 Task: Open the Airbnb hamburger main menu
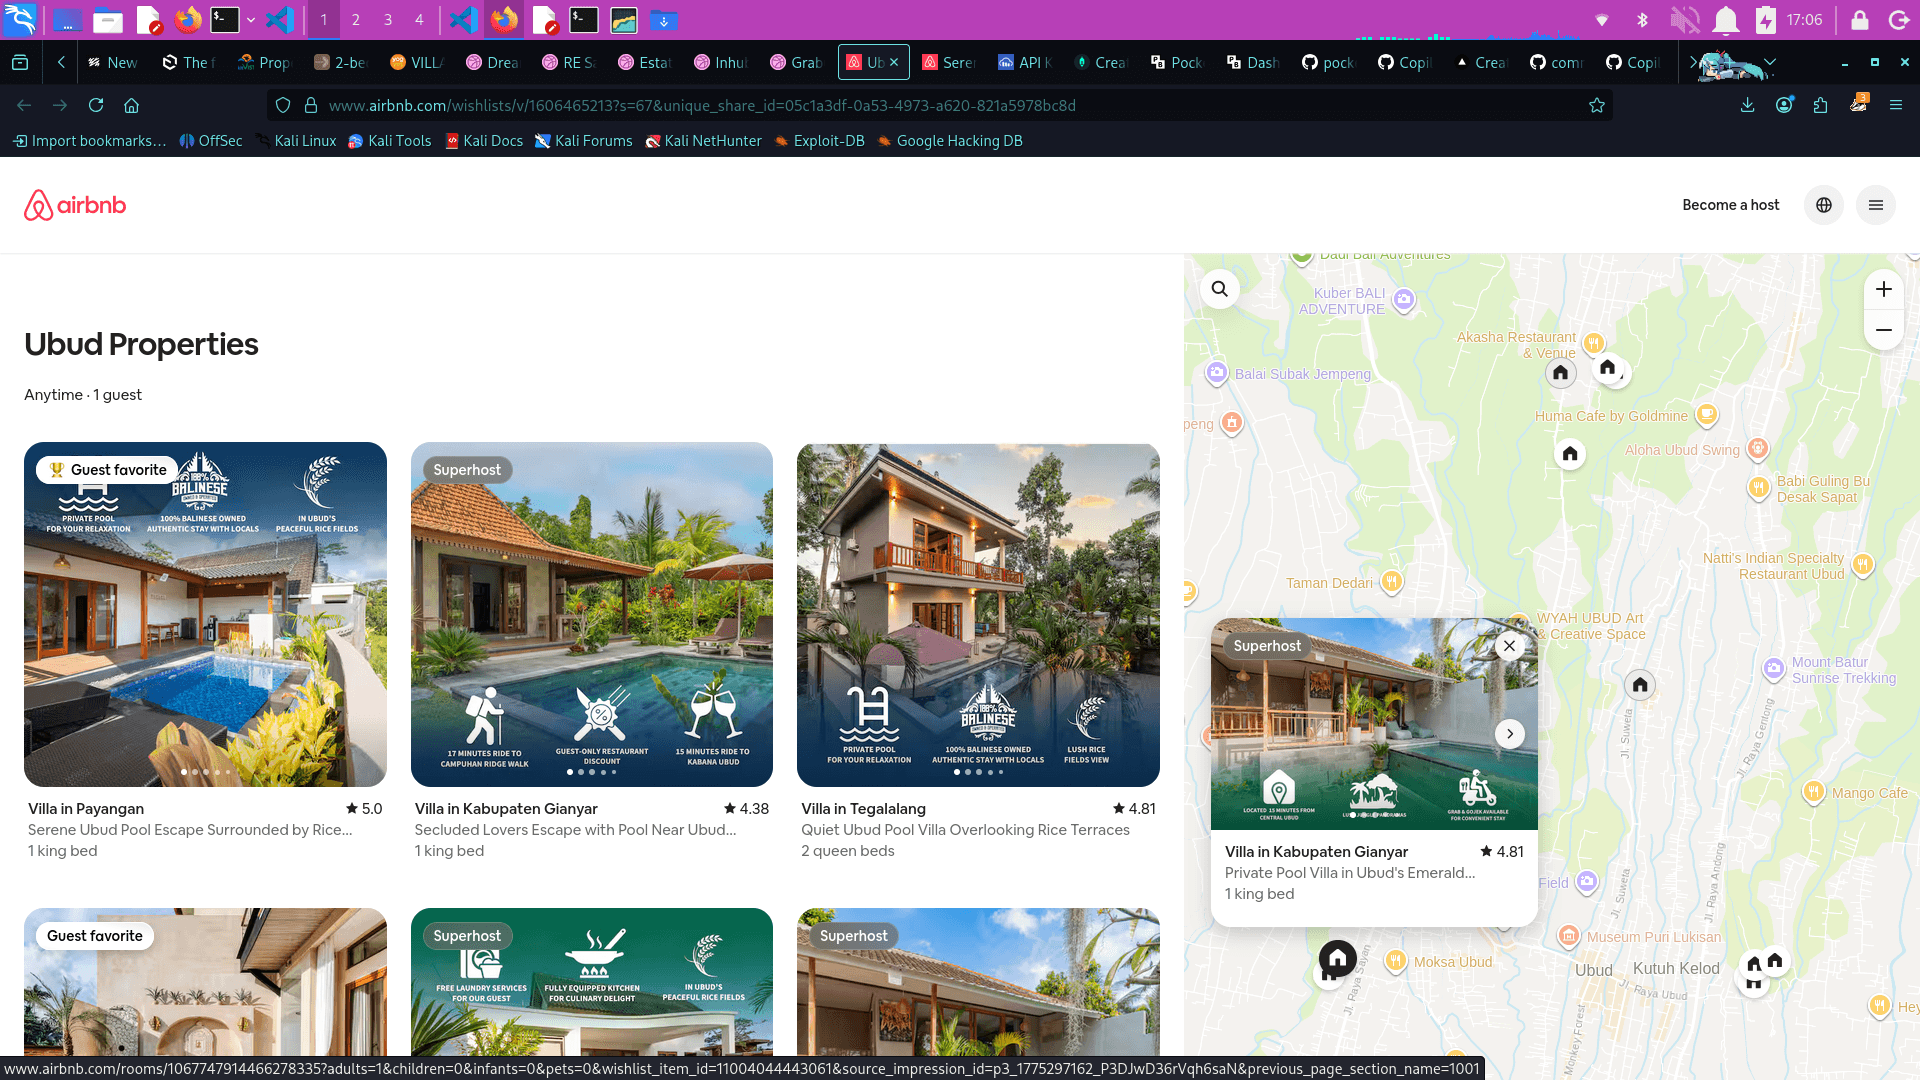(1876, 205)
